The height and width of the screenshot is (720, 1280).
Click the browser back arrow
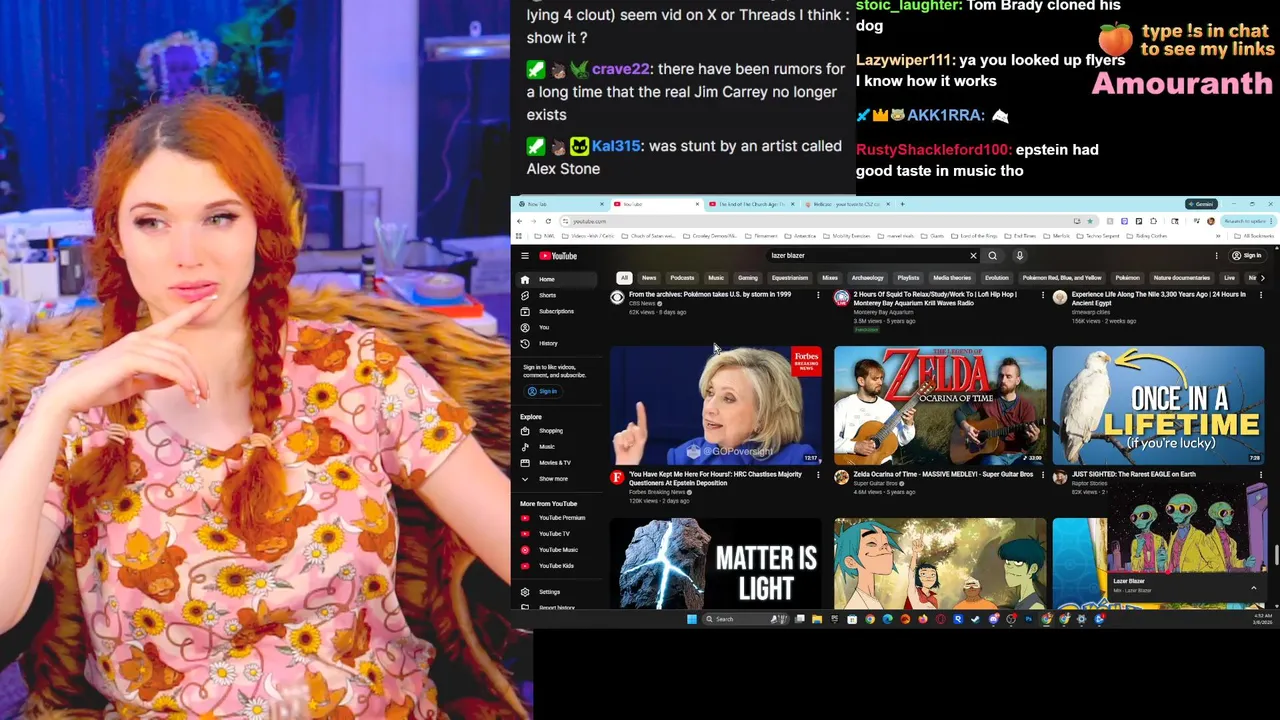[519, 221]
